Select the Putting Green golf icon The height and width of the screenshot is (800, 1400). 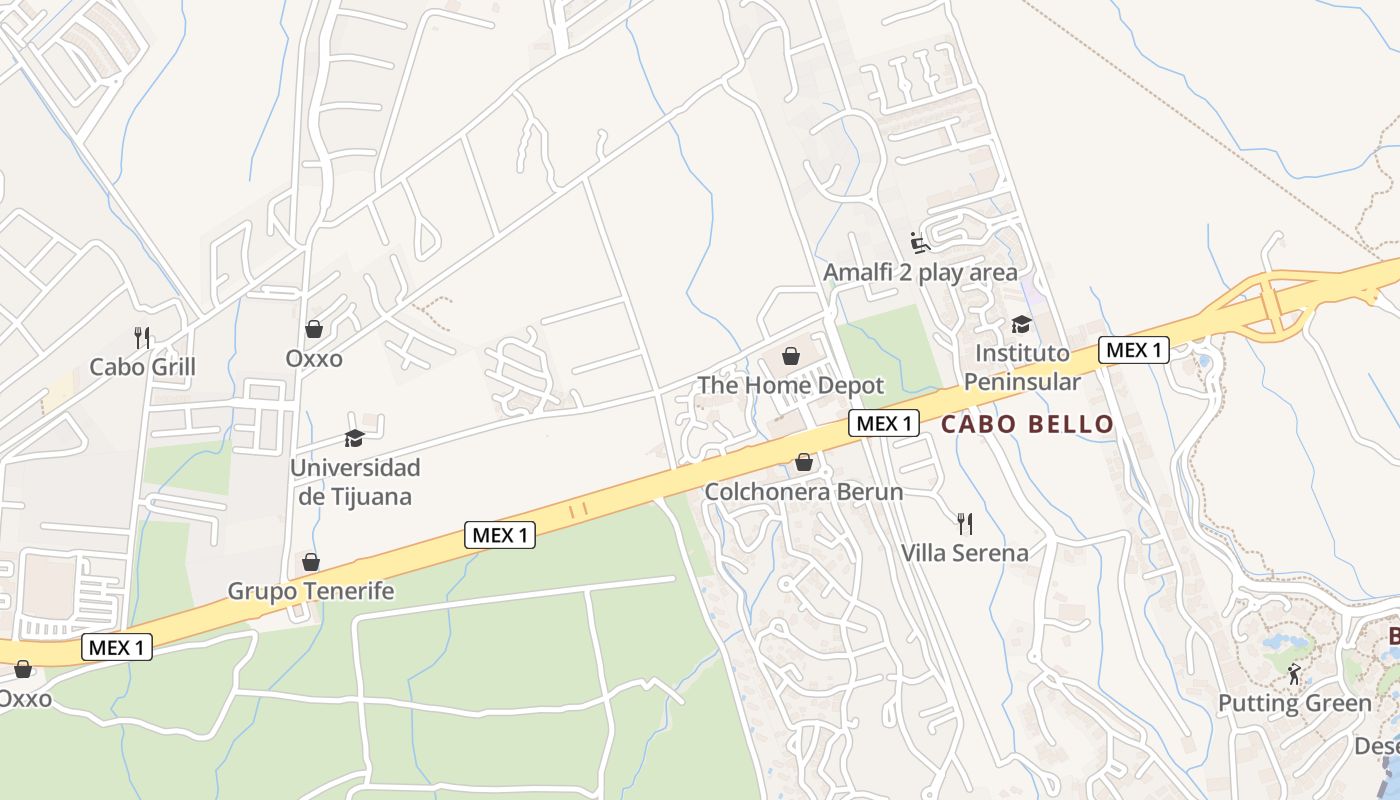1294,674
